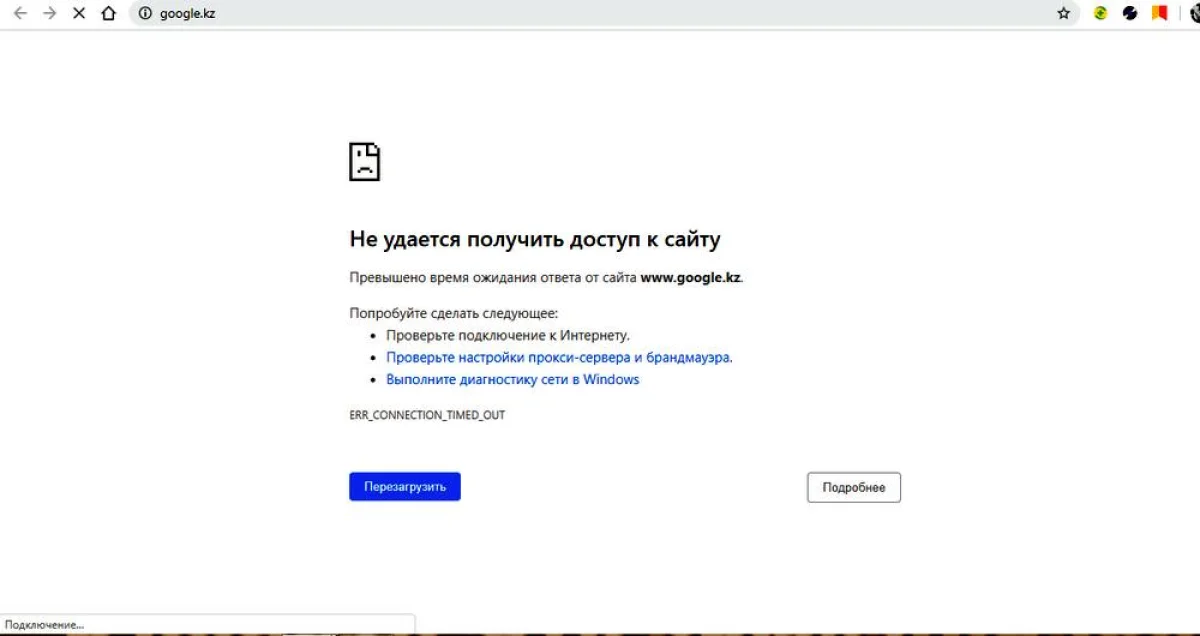Run Windows network diagnostics link
The image size is (1200, 636).
(513, 379)
